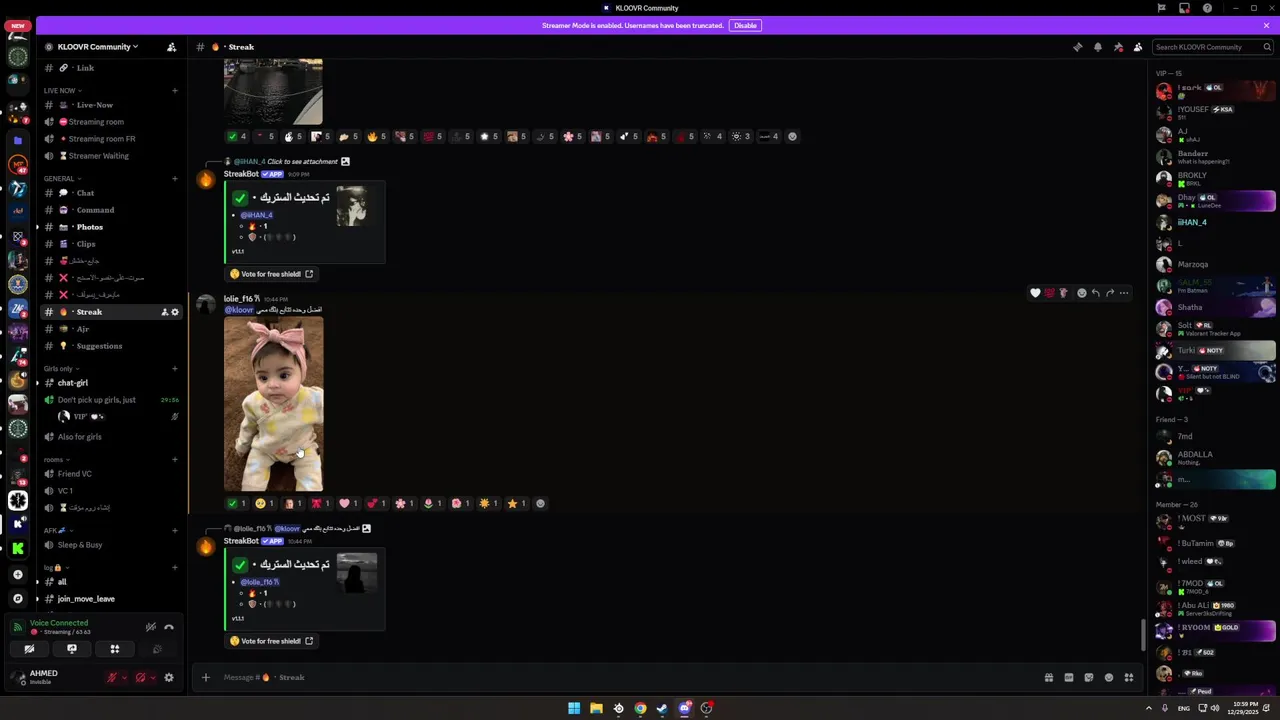Viewport: 1280px width, 720px height.
Task: Open the baby photo attachment
Action: coord(273,404)
